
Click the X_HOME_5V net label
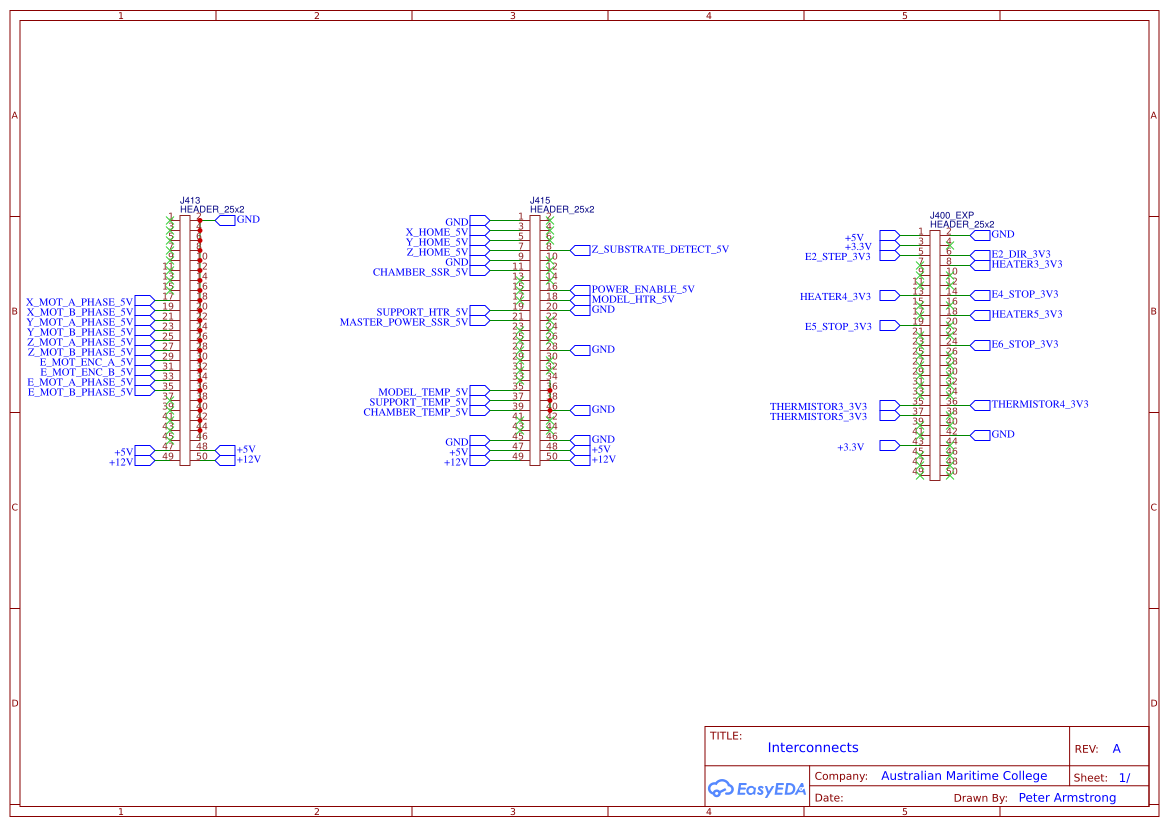coord(437,232)
